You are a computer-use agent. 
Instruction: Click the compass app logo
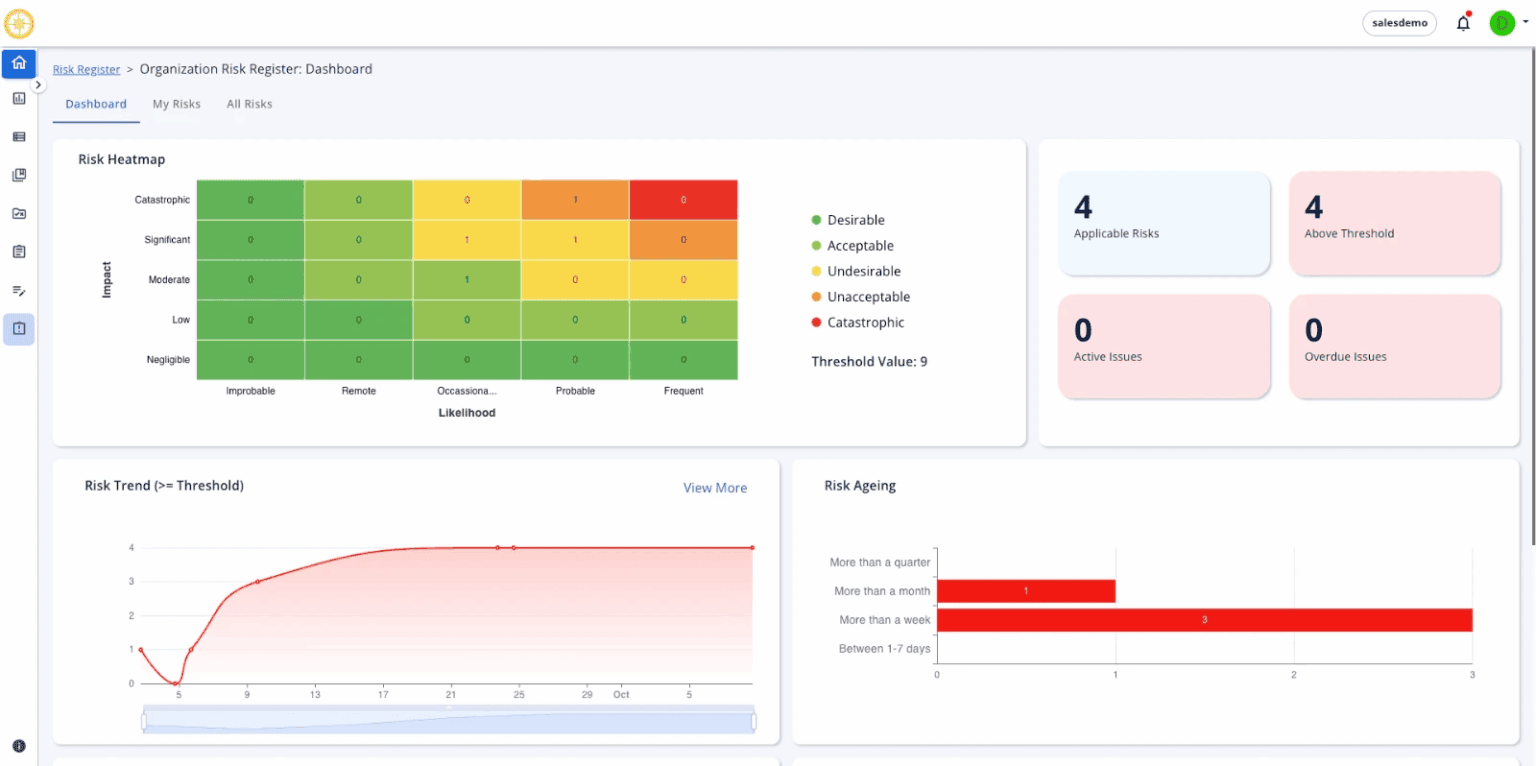[19, 23]
